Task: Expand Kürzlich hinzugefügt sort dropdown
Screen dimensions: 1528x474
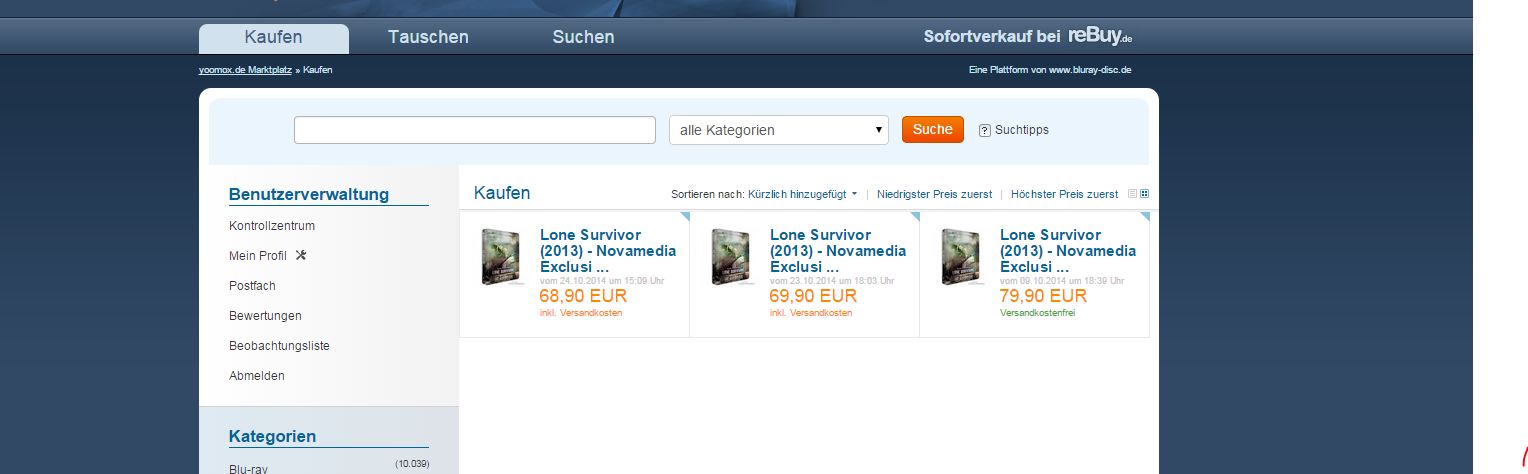Action: point(802,194)
